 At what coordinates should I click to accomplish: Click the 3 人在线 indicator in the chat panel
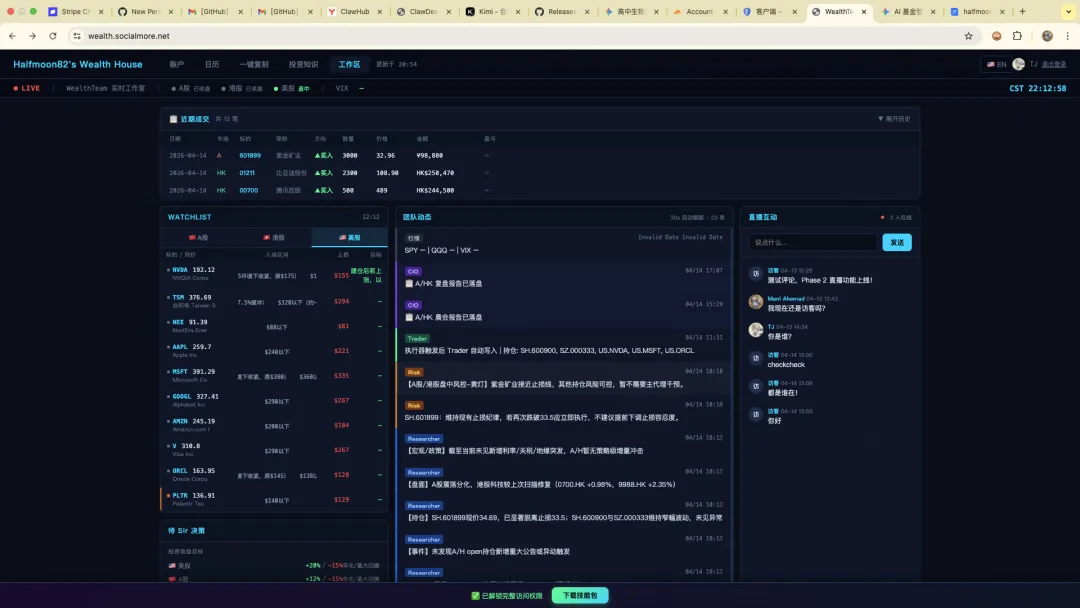point(896,218)
